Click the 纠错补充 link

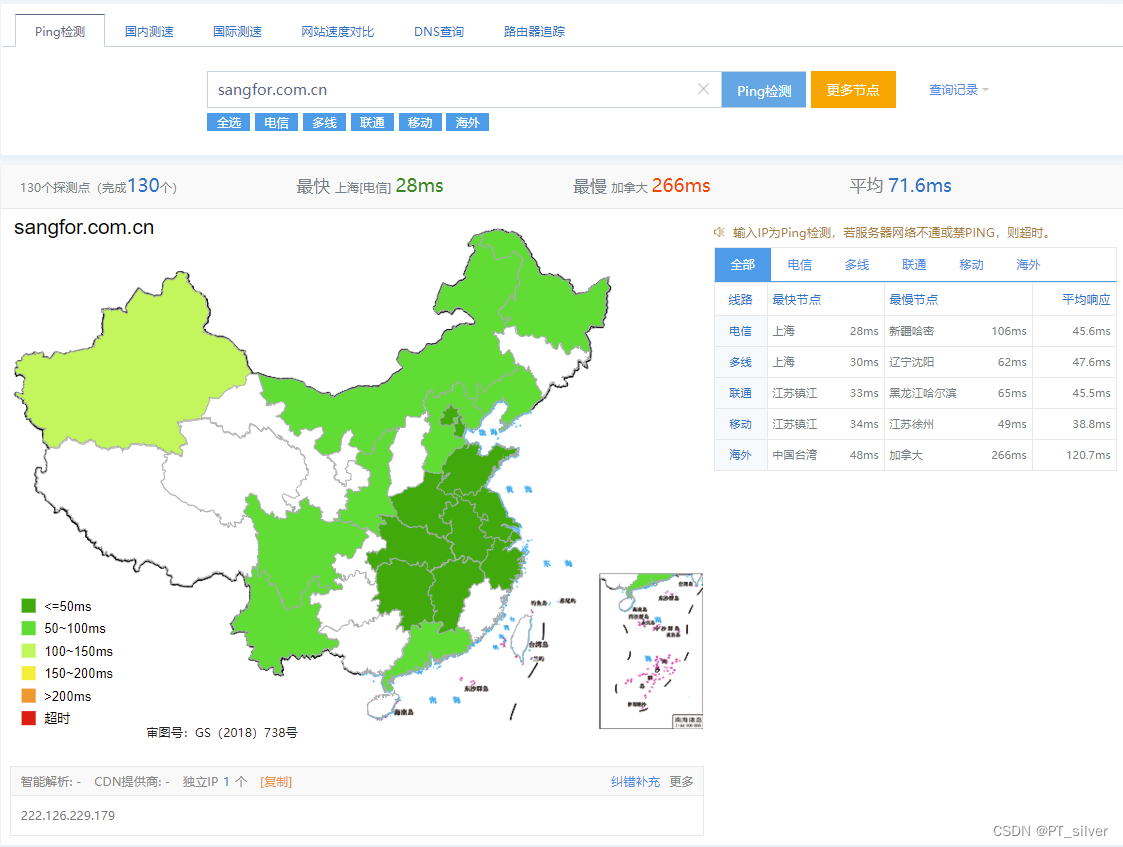coord(635,782)
